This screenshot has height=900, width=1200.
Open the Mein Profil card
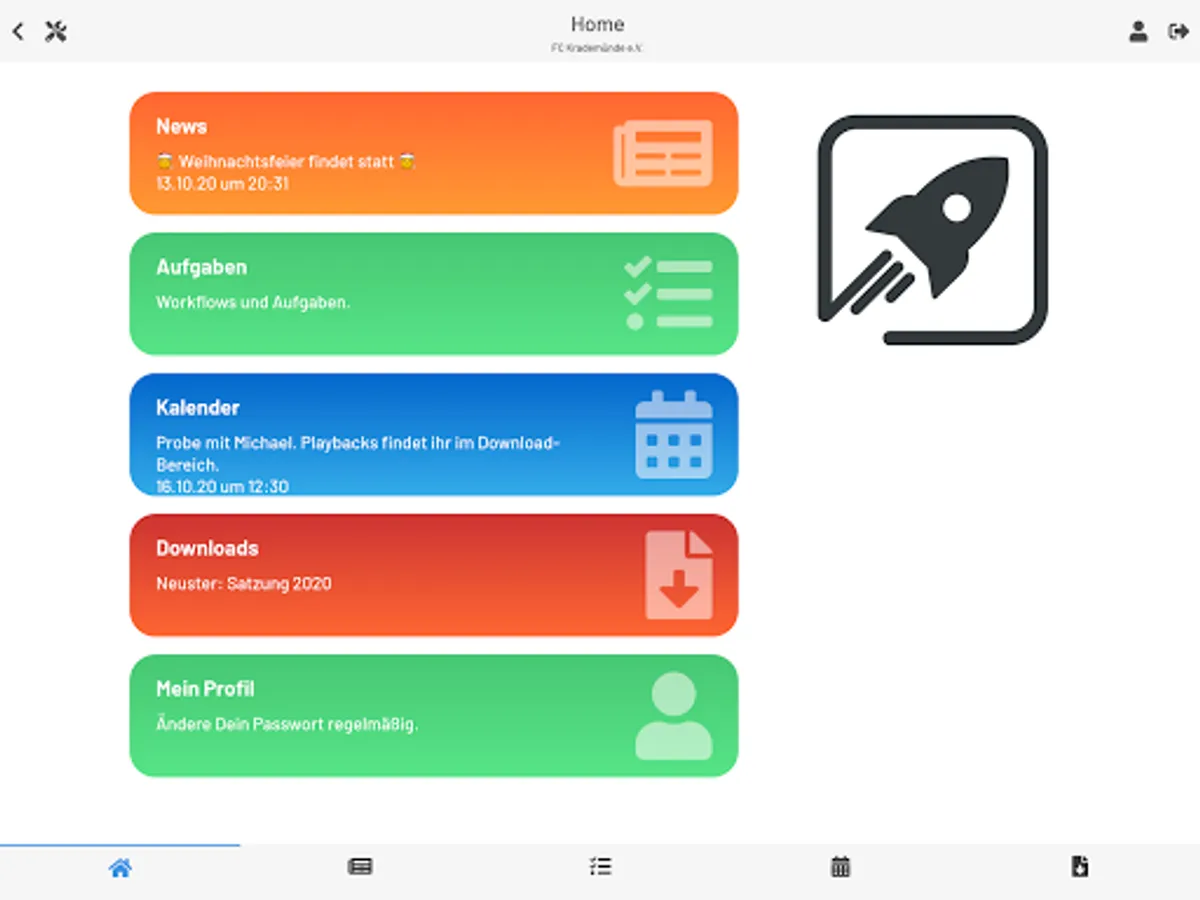click(x=434, y=715)
